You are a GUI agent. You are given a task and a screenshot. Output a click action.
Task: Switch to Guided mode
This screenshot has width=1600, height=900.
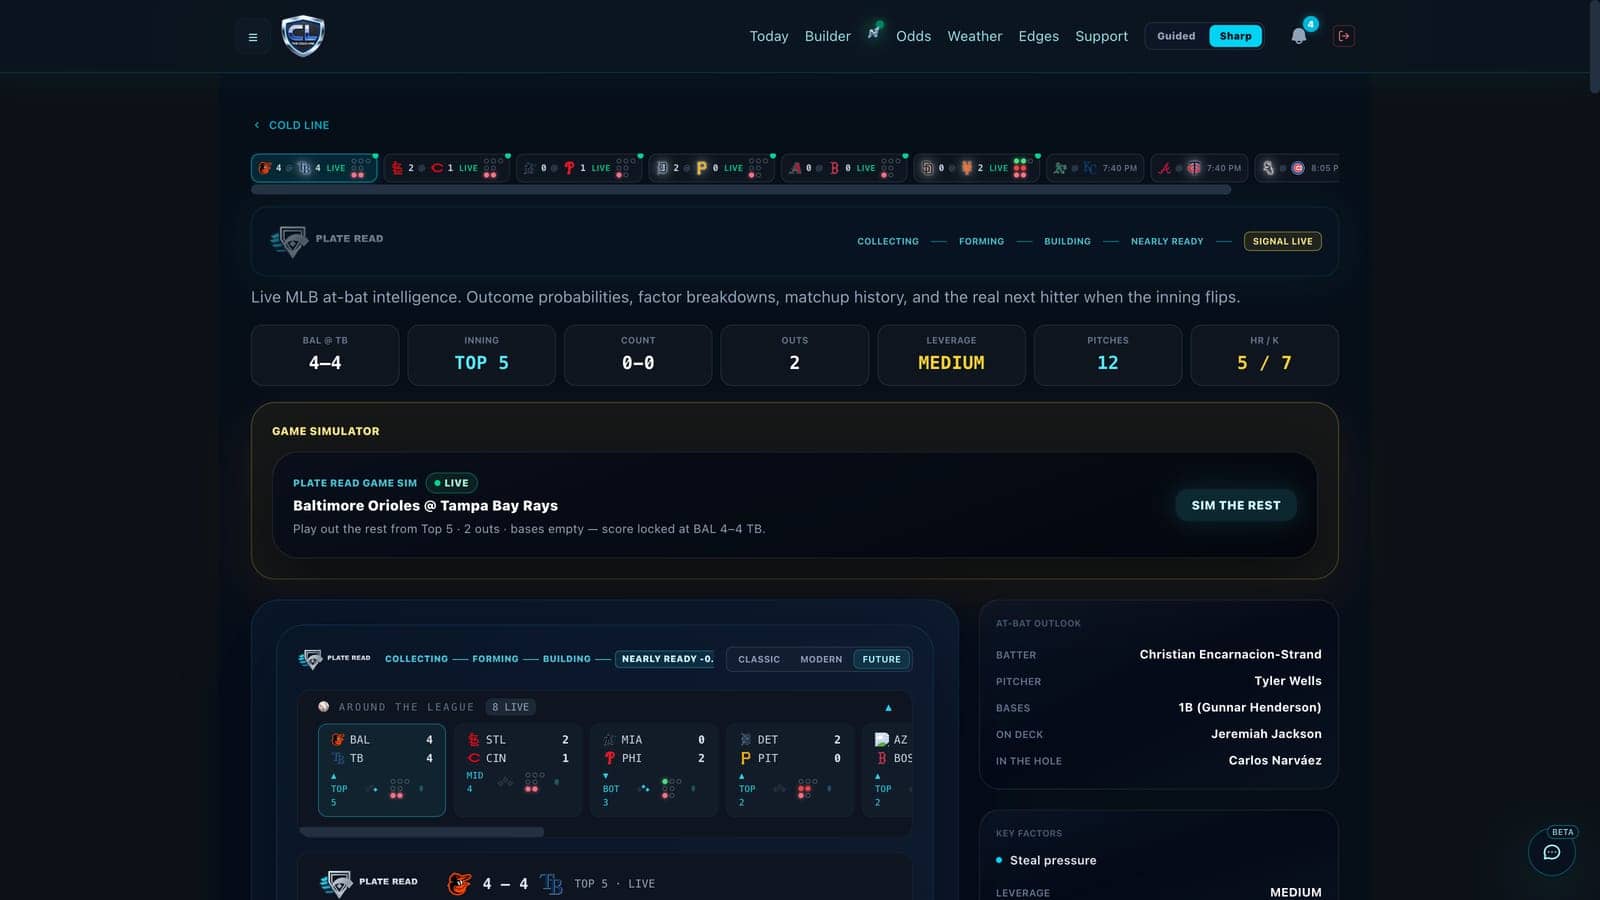click(1176, 36)
